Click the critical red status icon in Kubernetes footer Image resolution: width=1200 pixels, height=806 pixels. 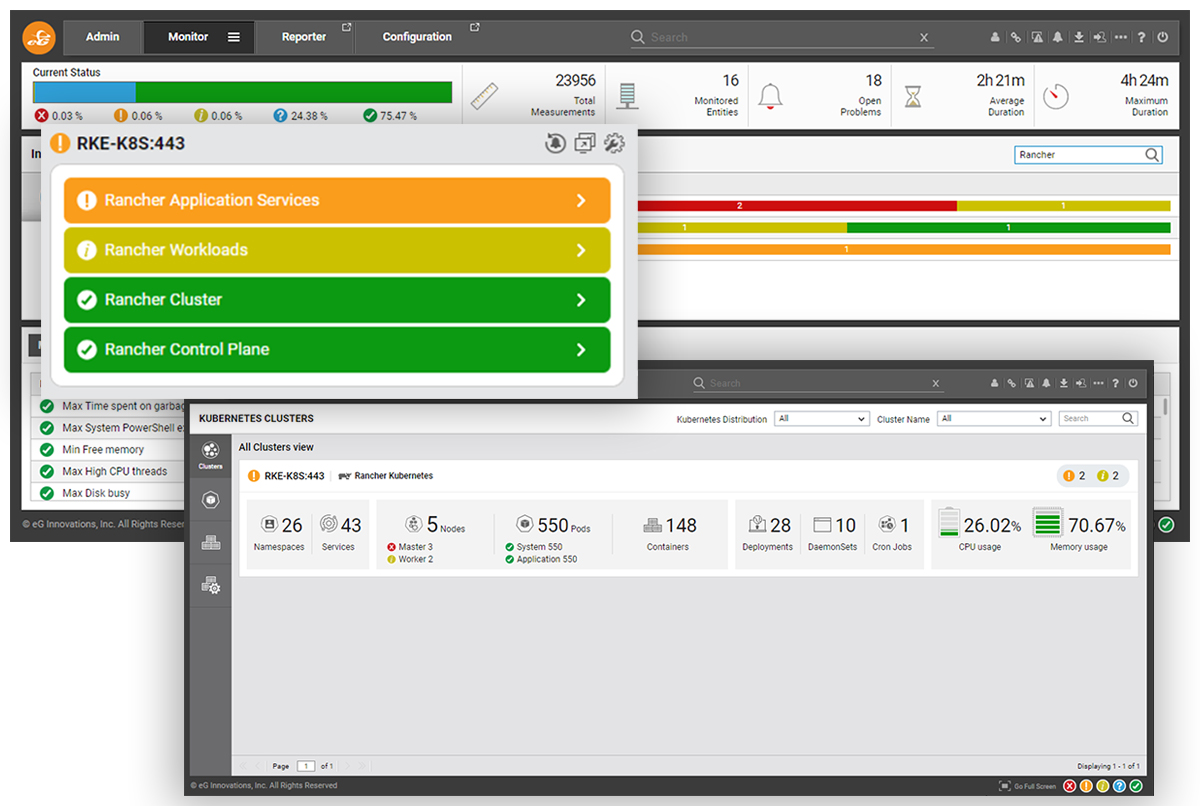point(1070,786)
